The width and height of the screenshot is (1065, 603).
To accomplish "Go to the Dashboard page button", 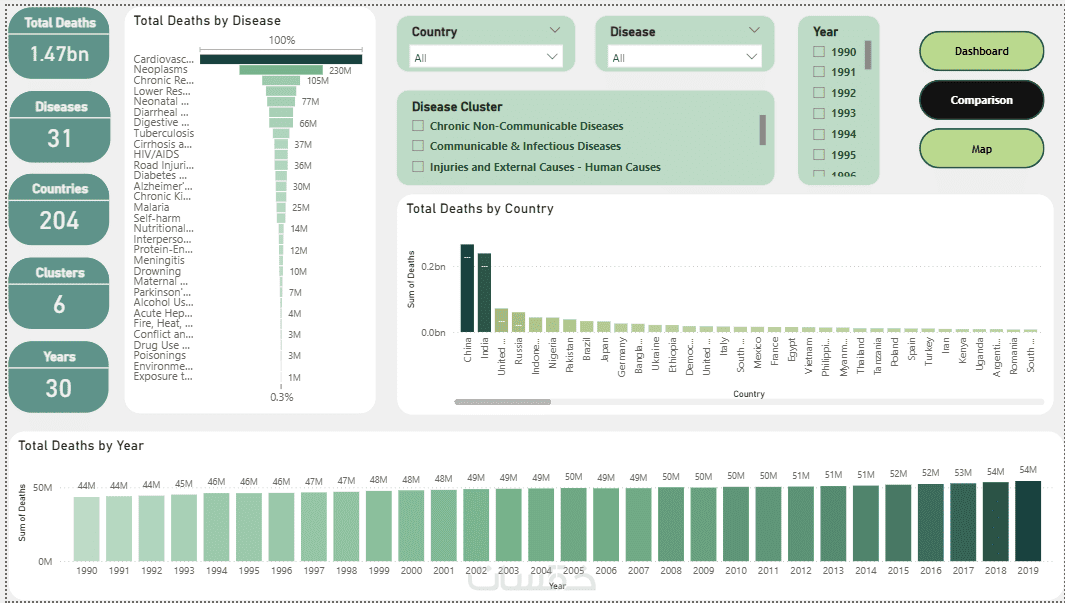I will pyautogui.click(x=981, y=51).
